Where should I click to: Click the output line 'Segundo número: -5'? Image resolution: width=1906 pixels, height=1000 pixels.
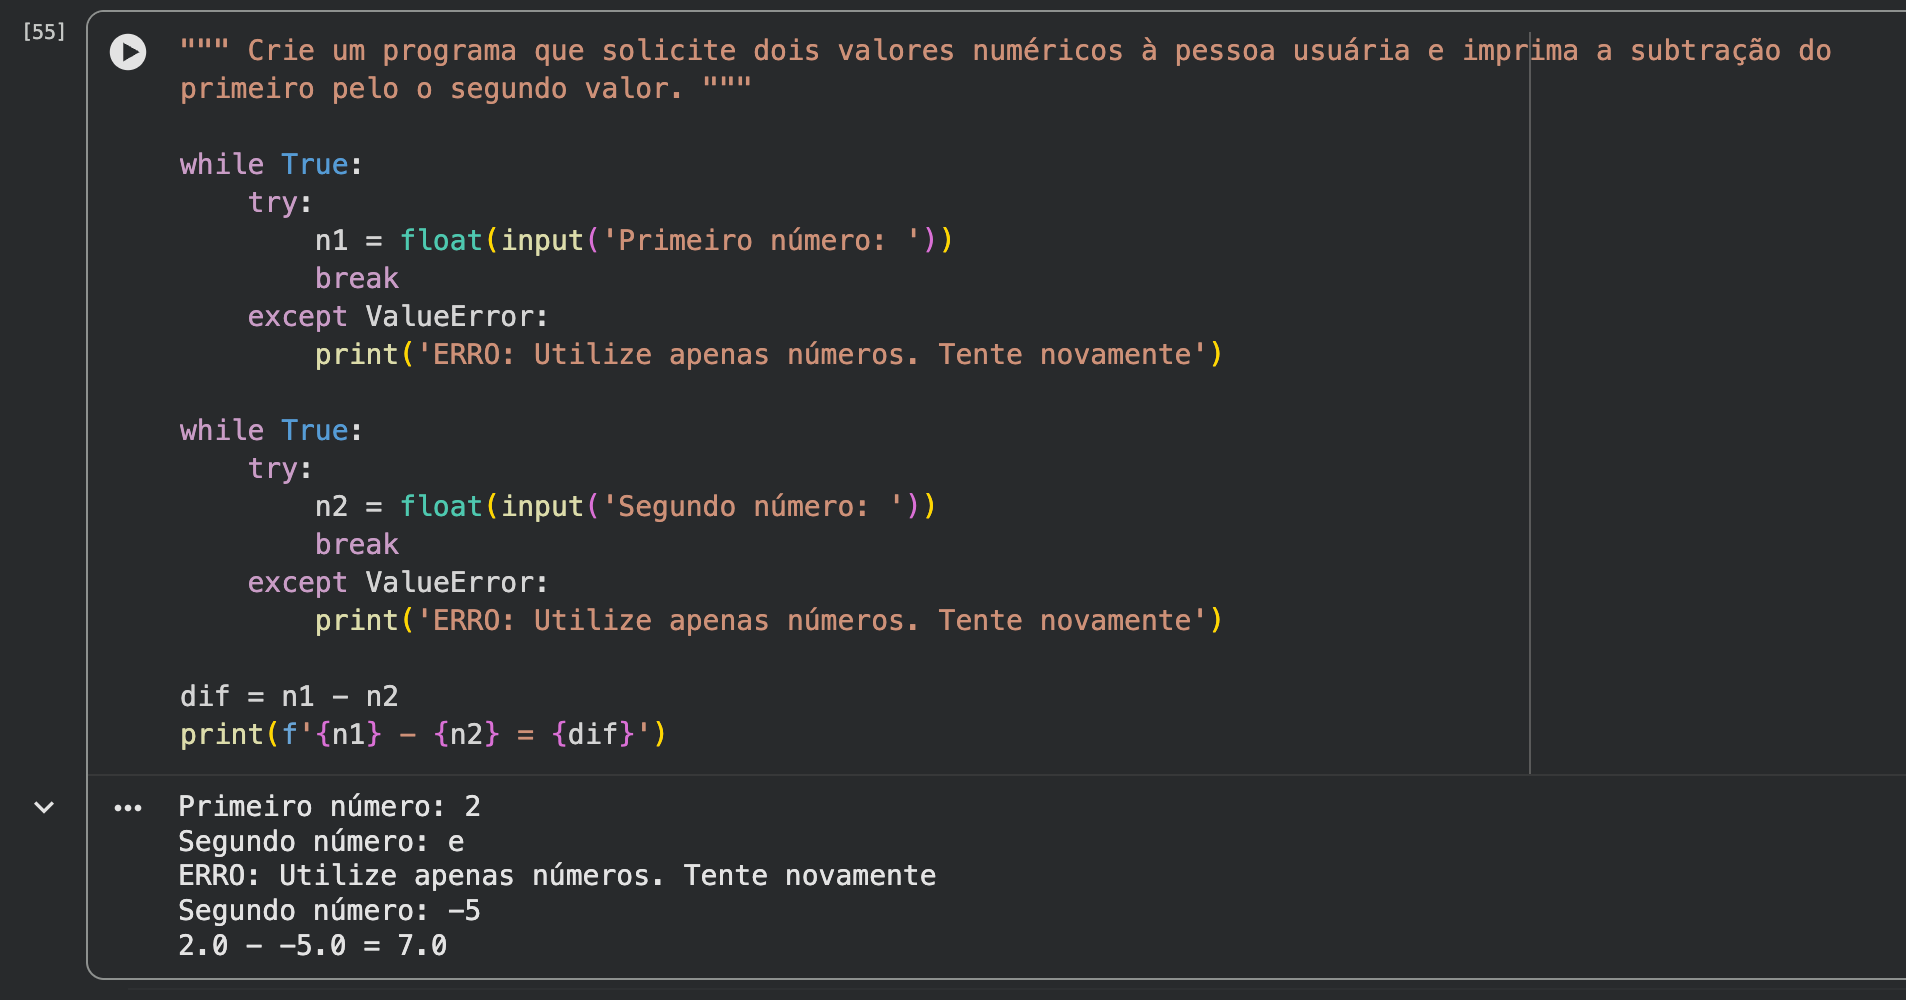click(329, 911)
